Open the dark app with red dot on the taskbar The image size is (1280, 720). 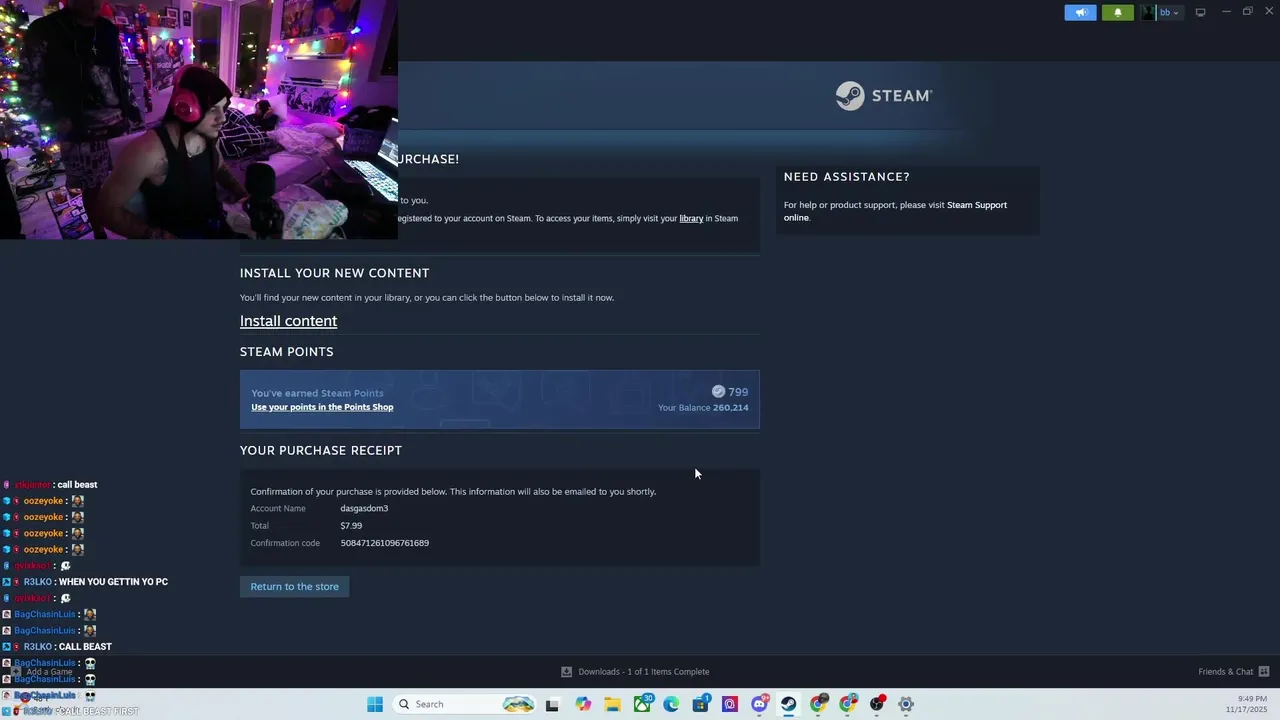[x=877, y=704]
